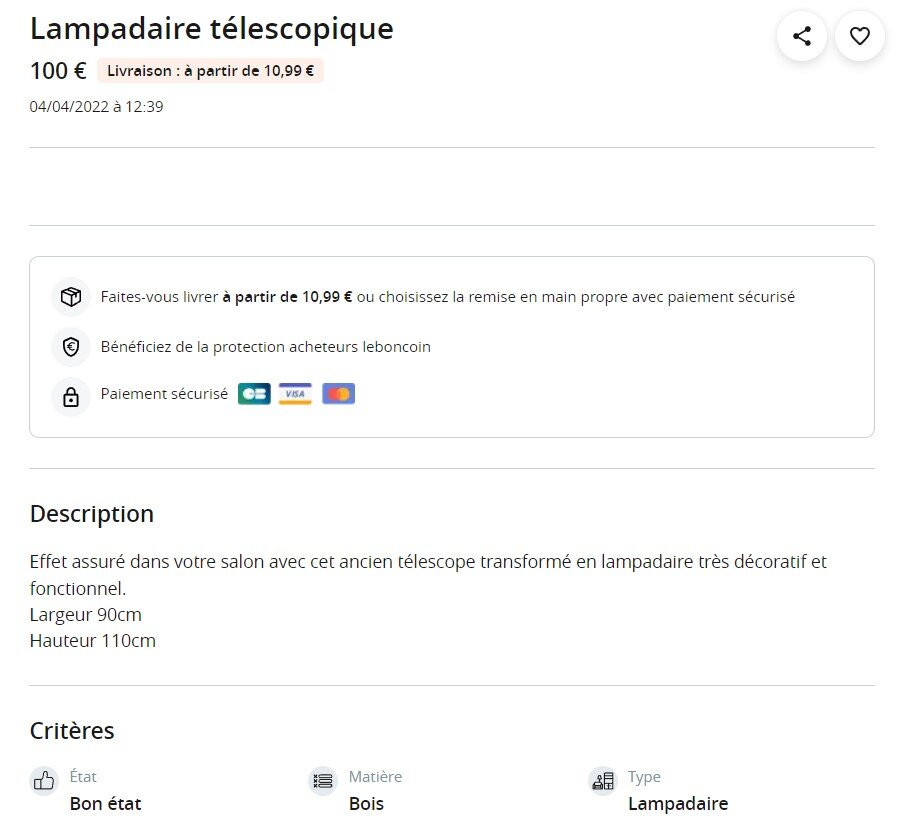
Task: Click the secure payment padlock icon
Action: (71, 396)
